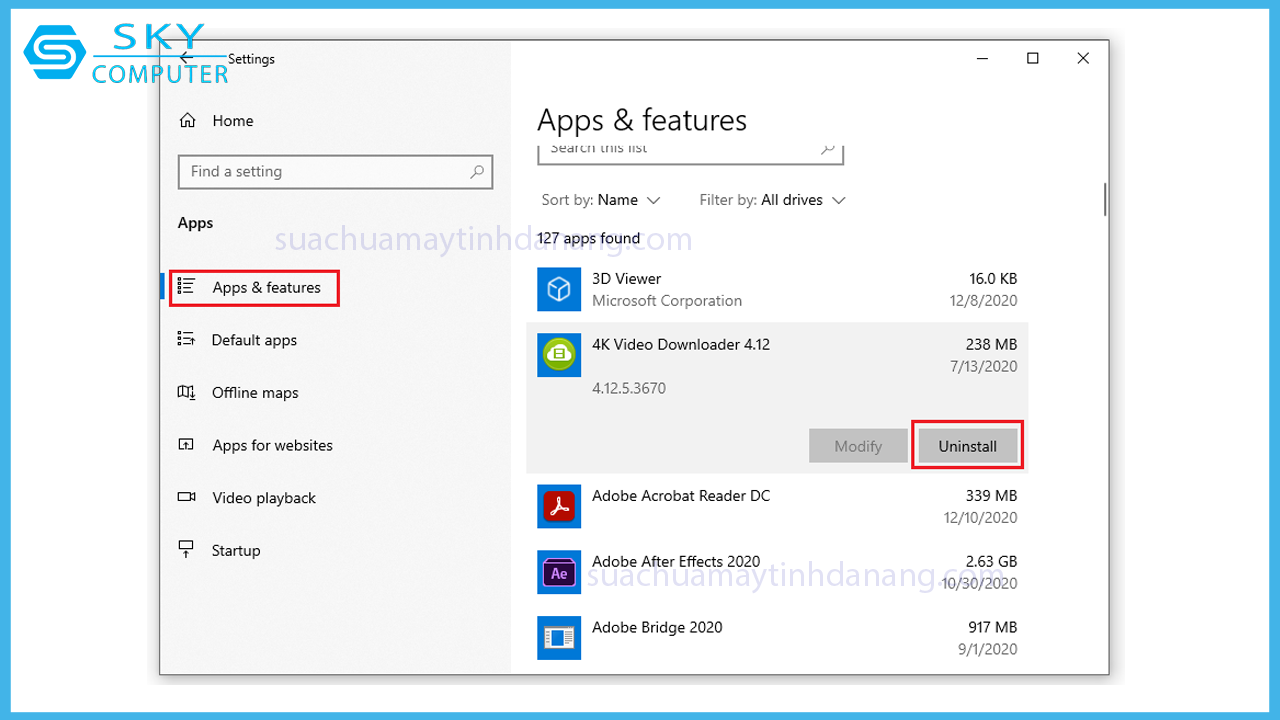1280x720 pixels.
Task: Click the Find a setting search box
Action: point(325,172)
